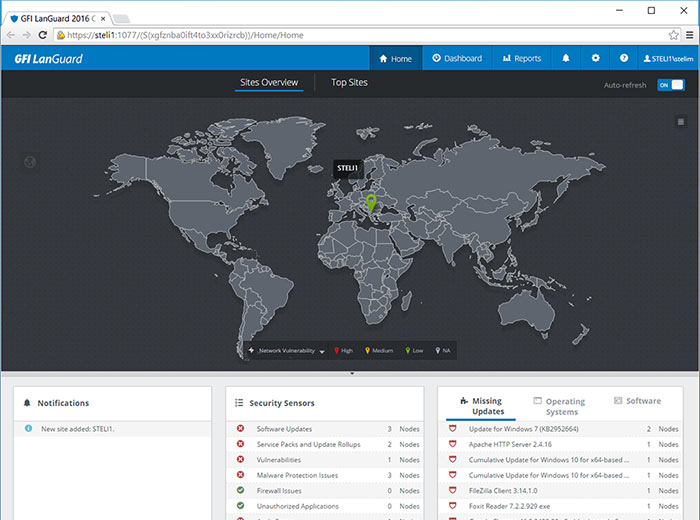Image resolution: width=700 pixels, height=520 pixels.
Task: Click red status icon for Software Updates
Action: coord(240,428)
